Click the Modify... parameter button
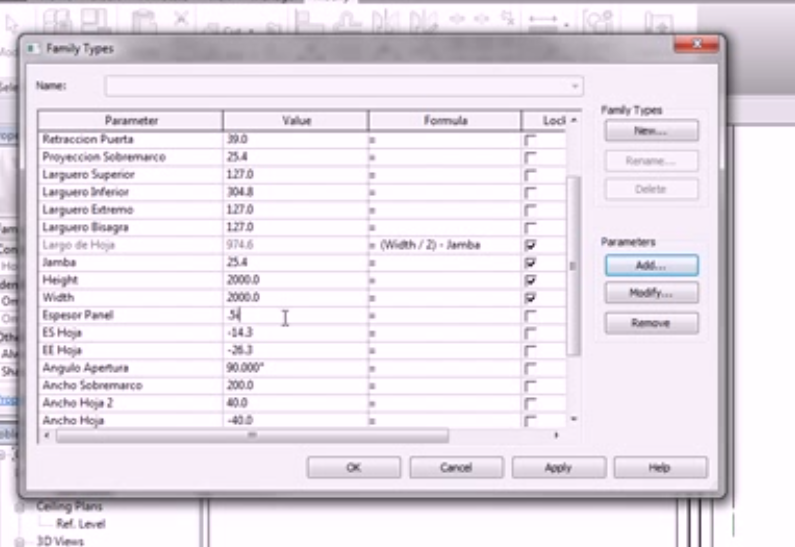This screenshot has width=795, height=547. tap(652, 293)
